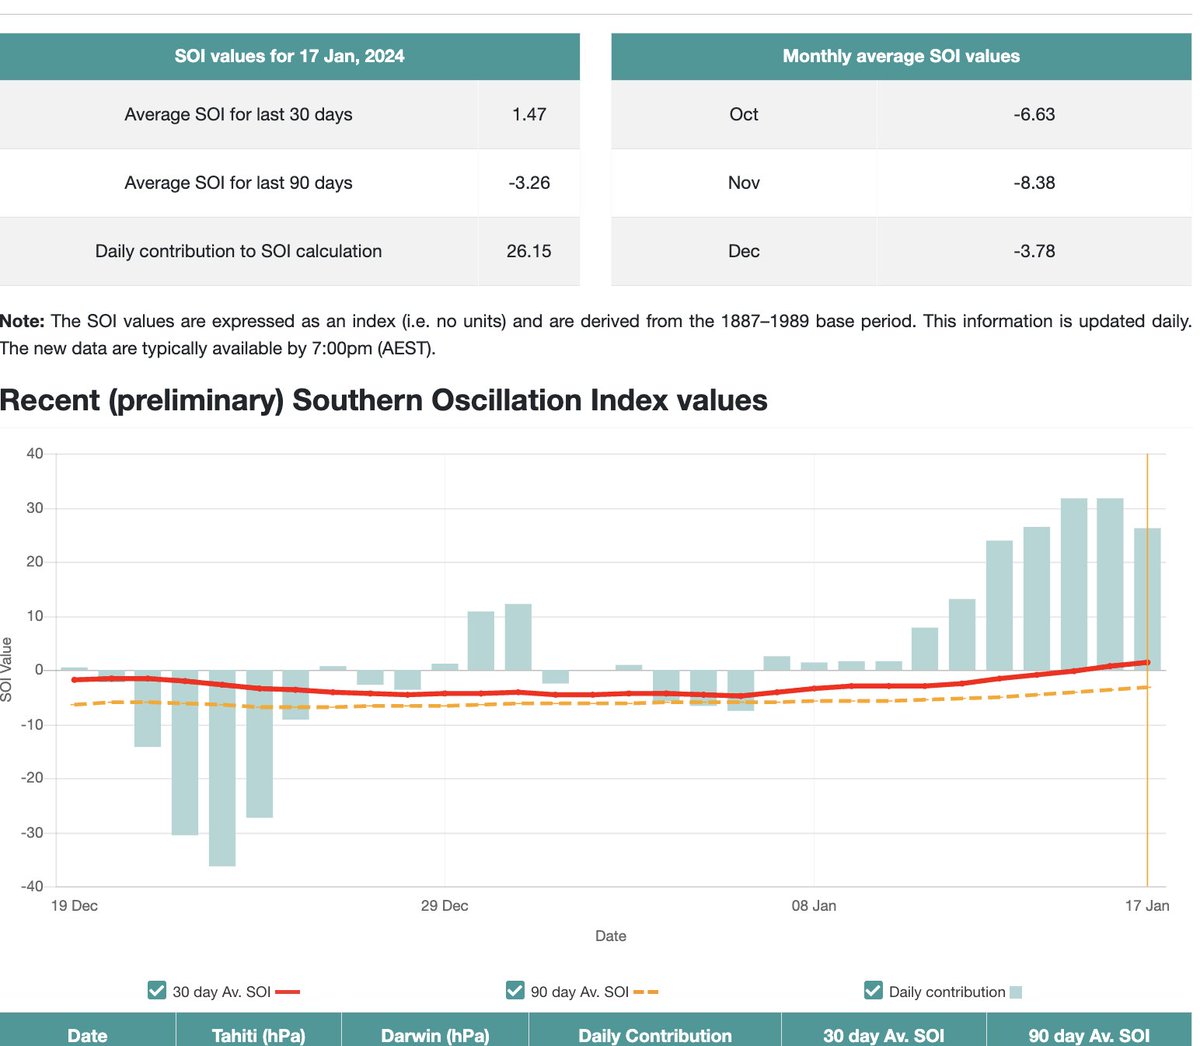The height and width of the screenshot is (1046, 1200).
Task: Select the -3.78 value cell
Action: (1034, 251)
